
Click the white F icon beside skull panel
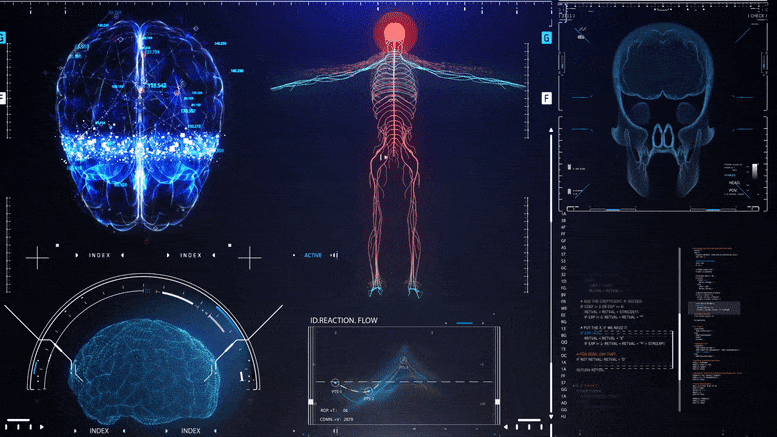[x=547, y=98]
